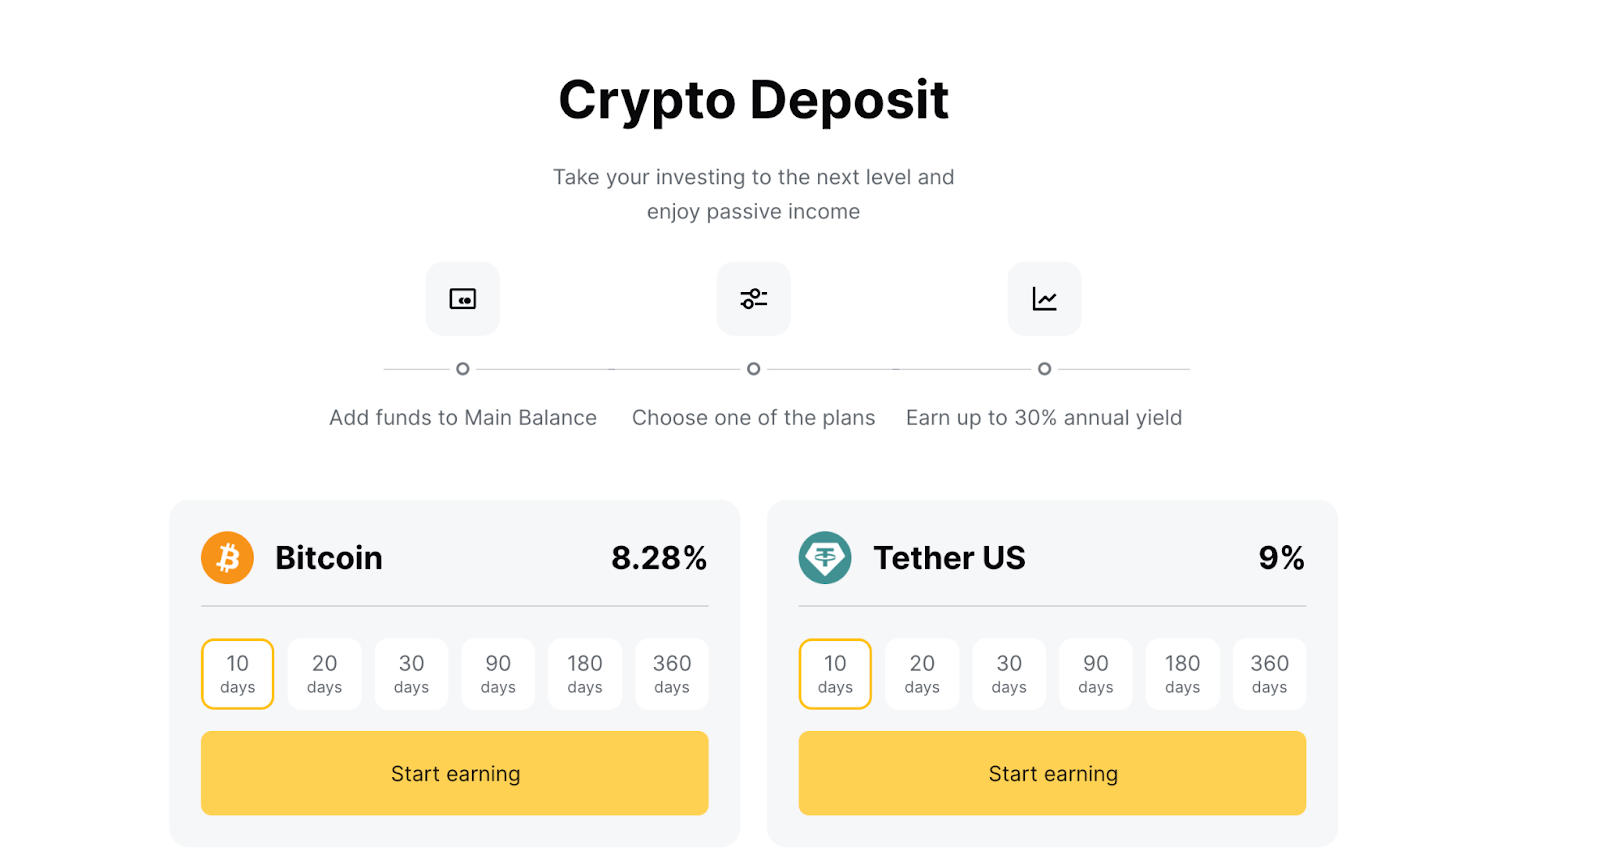The image size is (1600, 866).
Task: Click the 8.28% Bitcoin rate text
Action: point(660,557)
